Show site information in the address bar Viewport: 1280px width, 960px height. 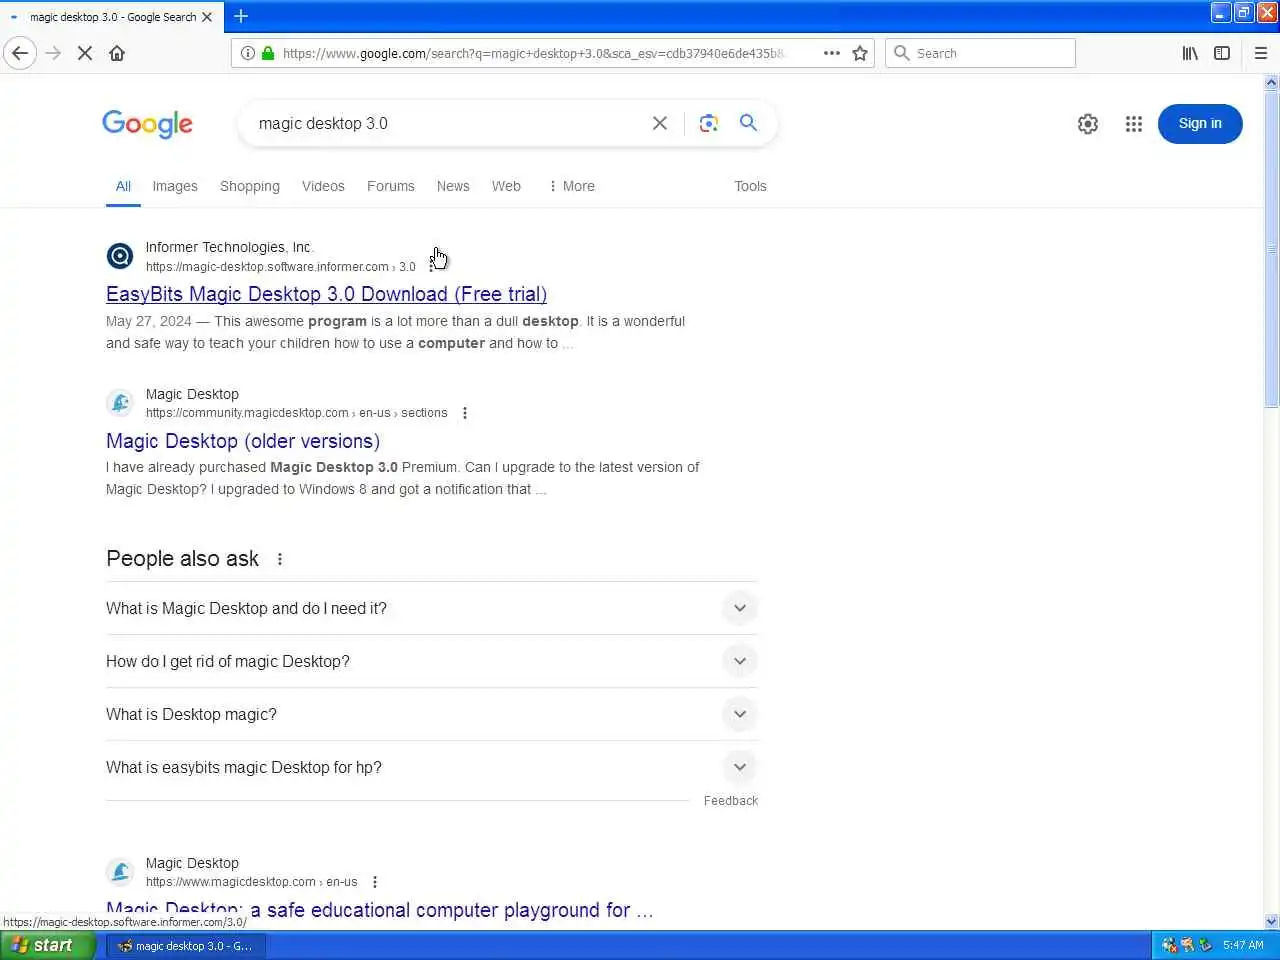(248, 53)
